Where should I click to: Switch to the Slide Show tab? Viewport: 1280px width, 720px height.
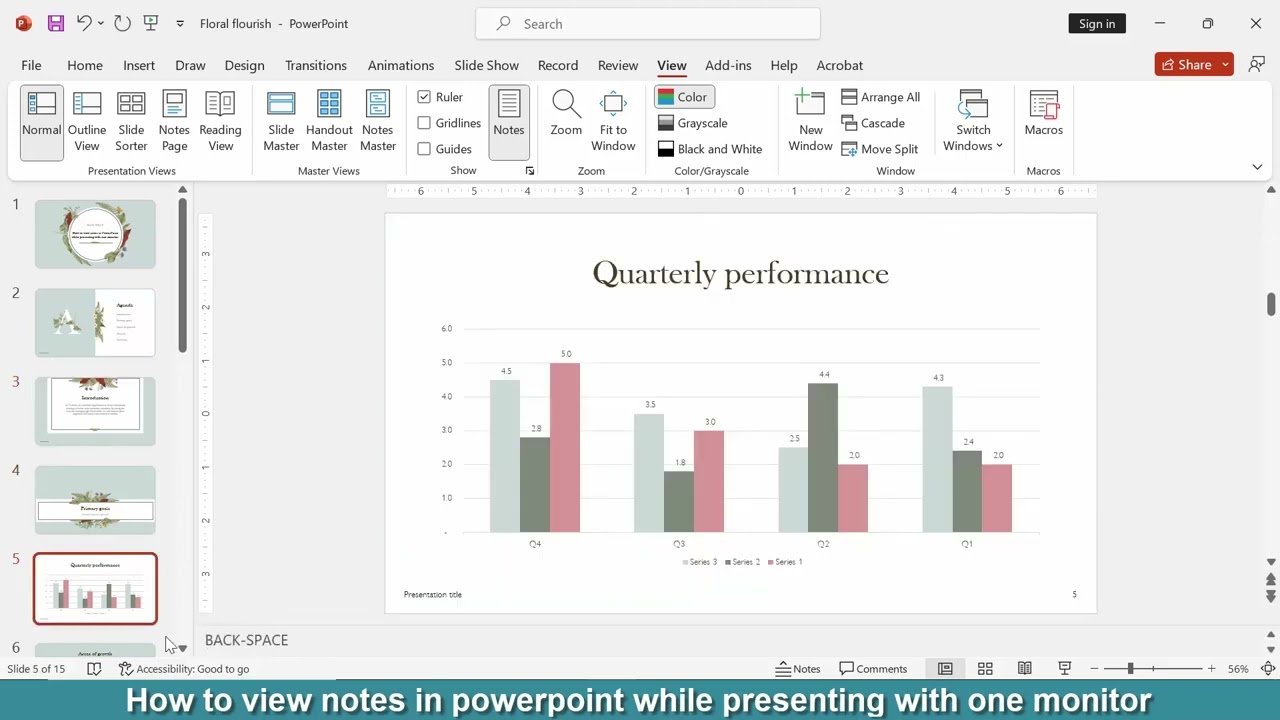click(486, 65)
